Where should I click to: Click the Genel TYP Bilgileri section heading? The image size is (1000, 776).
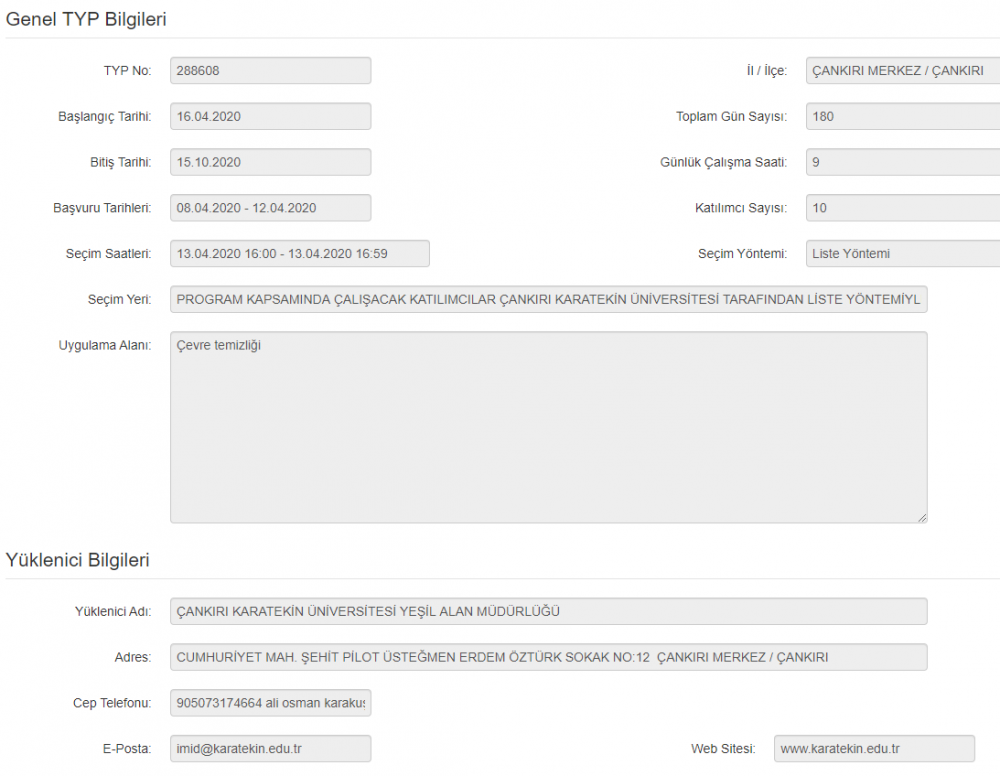pyautogui.click(x=87, y=19)
